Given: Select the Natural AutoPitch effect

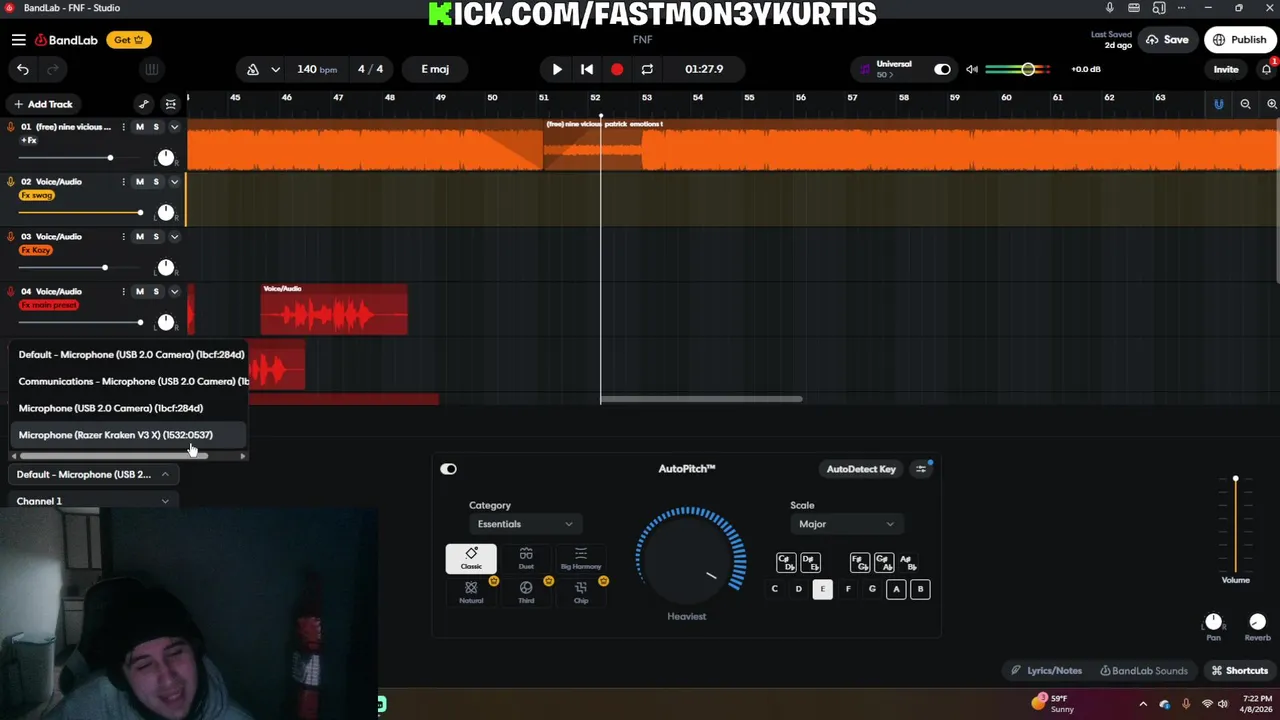Looking at the screenshot, I should tap(471, 592).
